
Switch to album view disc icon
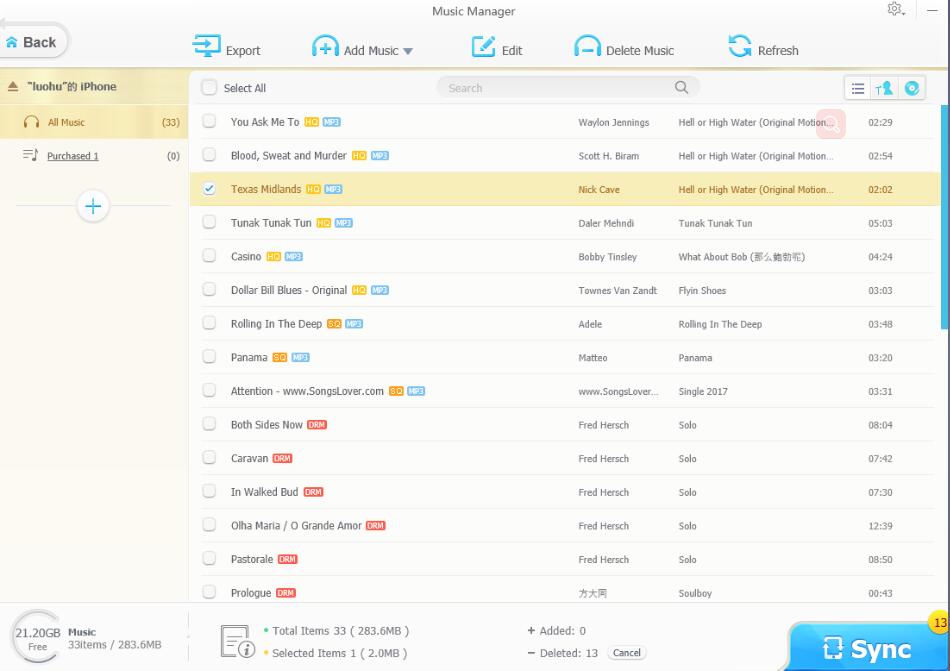[911, 89]
